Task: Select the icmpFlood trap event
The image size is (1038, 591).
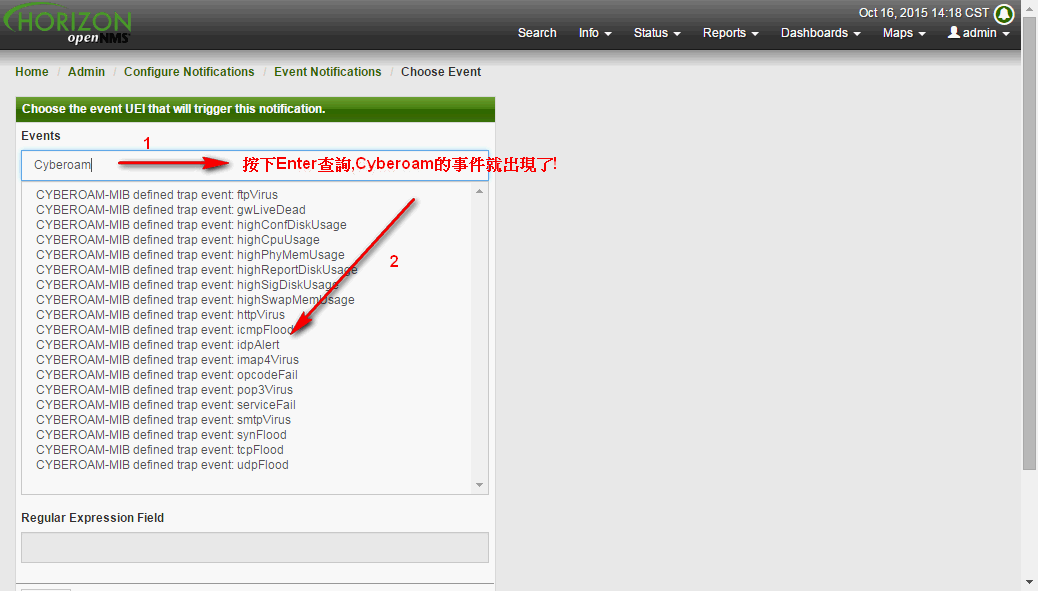Action: coord(165,330)
